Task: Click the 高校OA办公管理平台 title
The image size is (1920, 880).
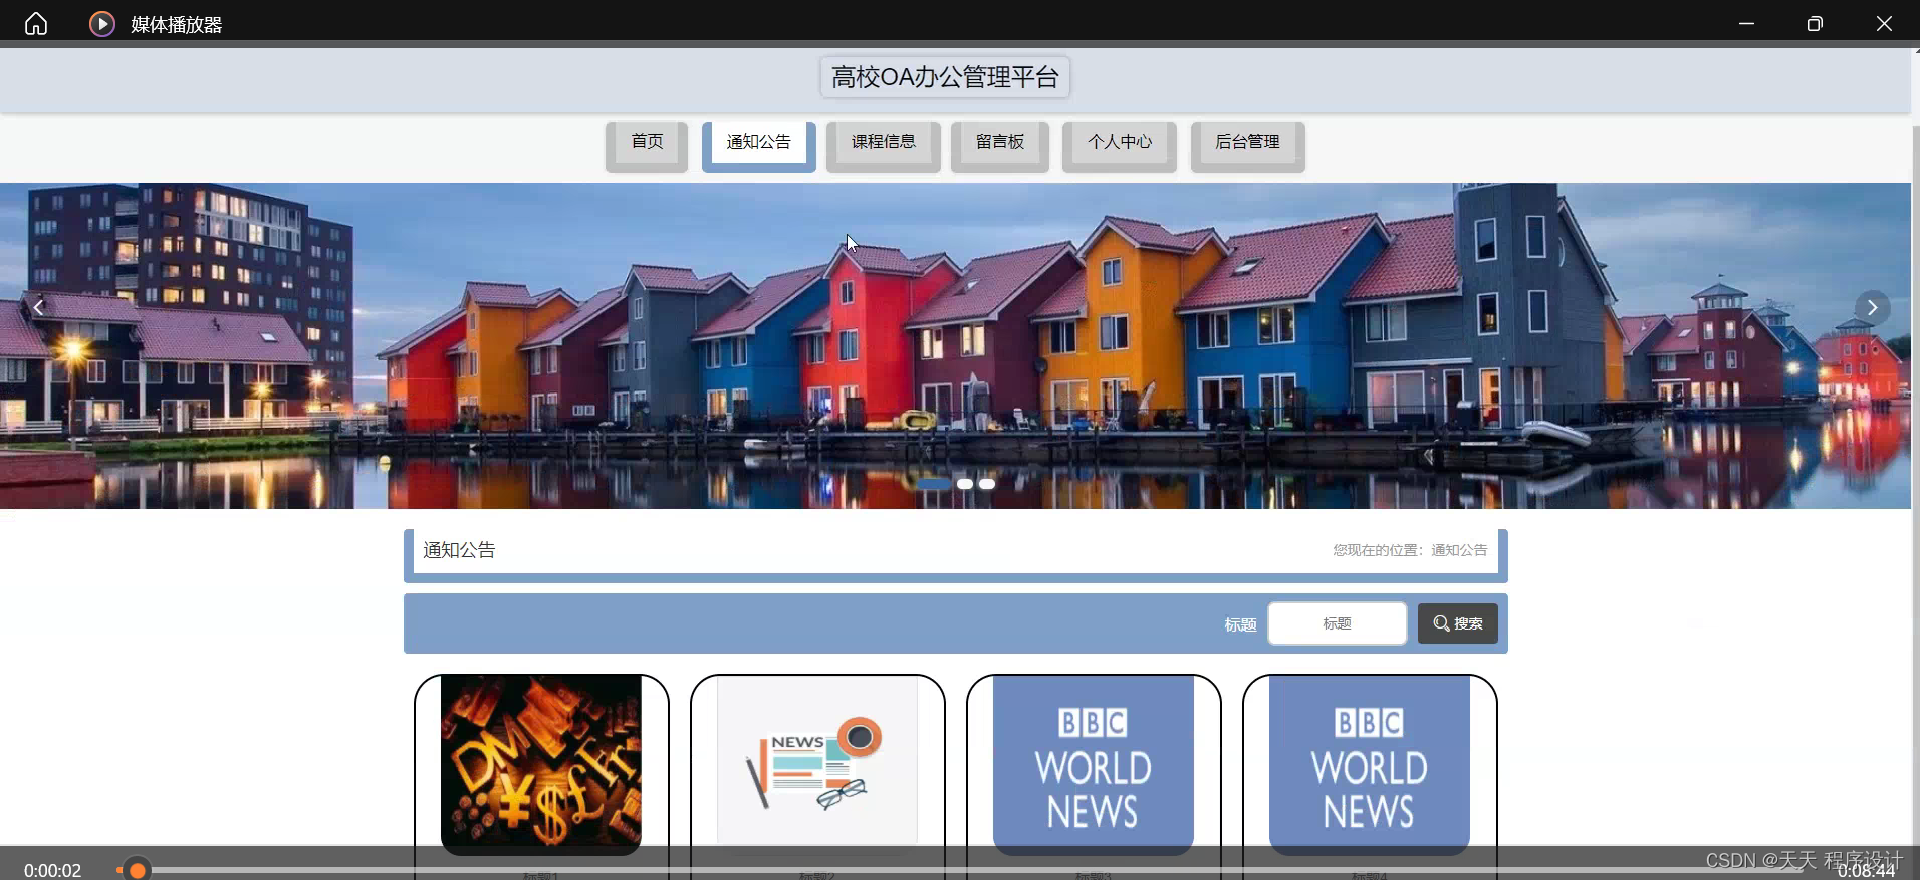Action: click(945, 77)
